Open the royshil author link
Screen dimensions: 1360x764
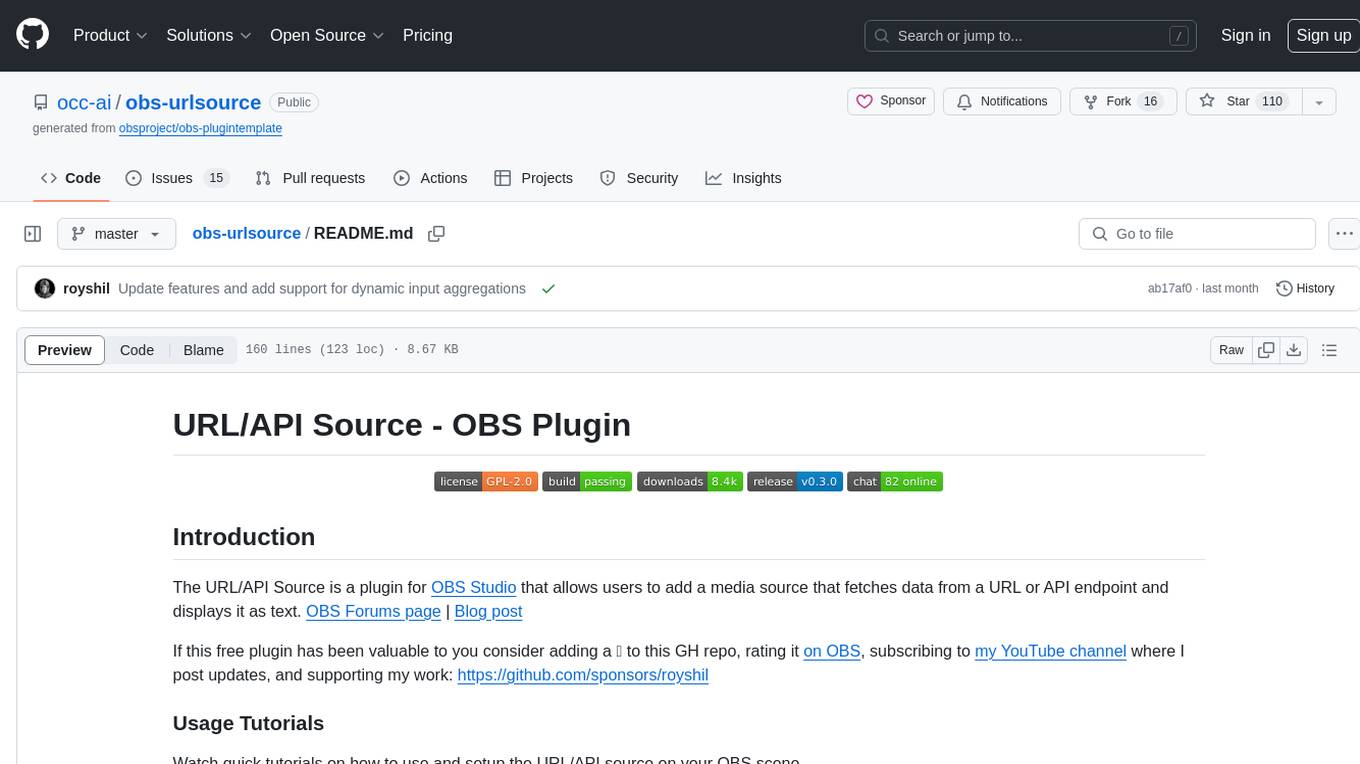(x=86, y=288)
